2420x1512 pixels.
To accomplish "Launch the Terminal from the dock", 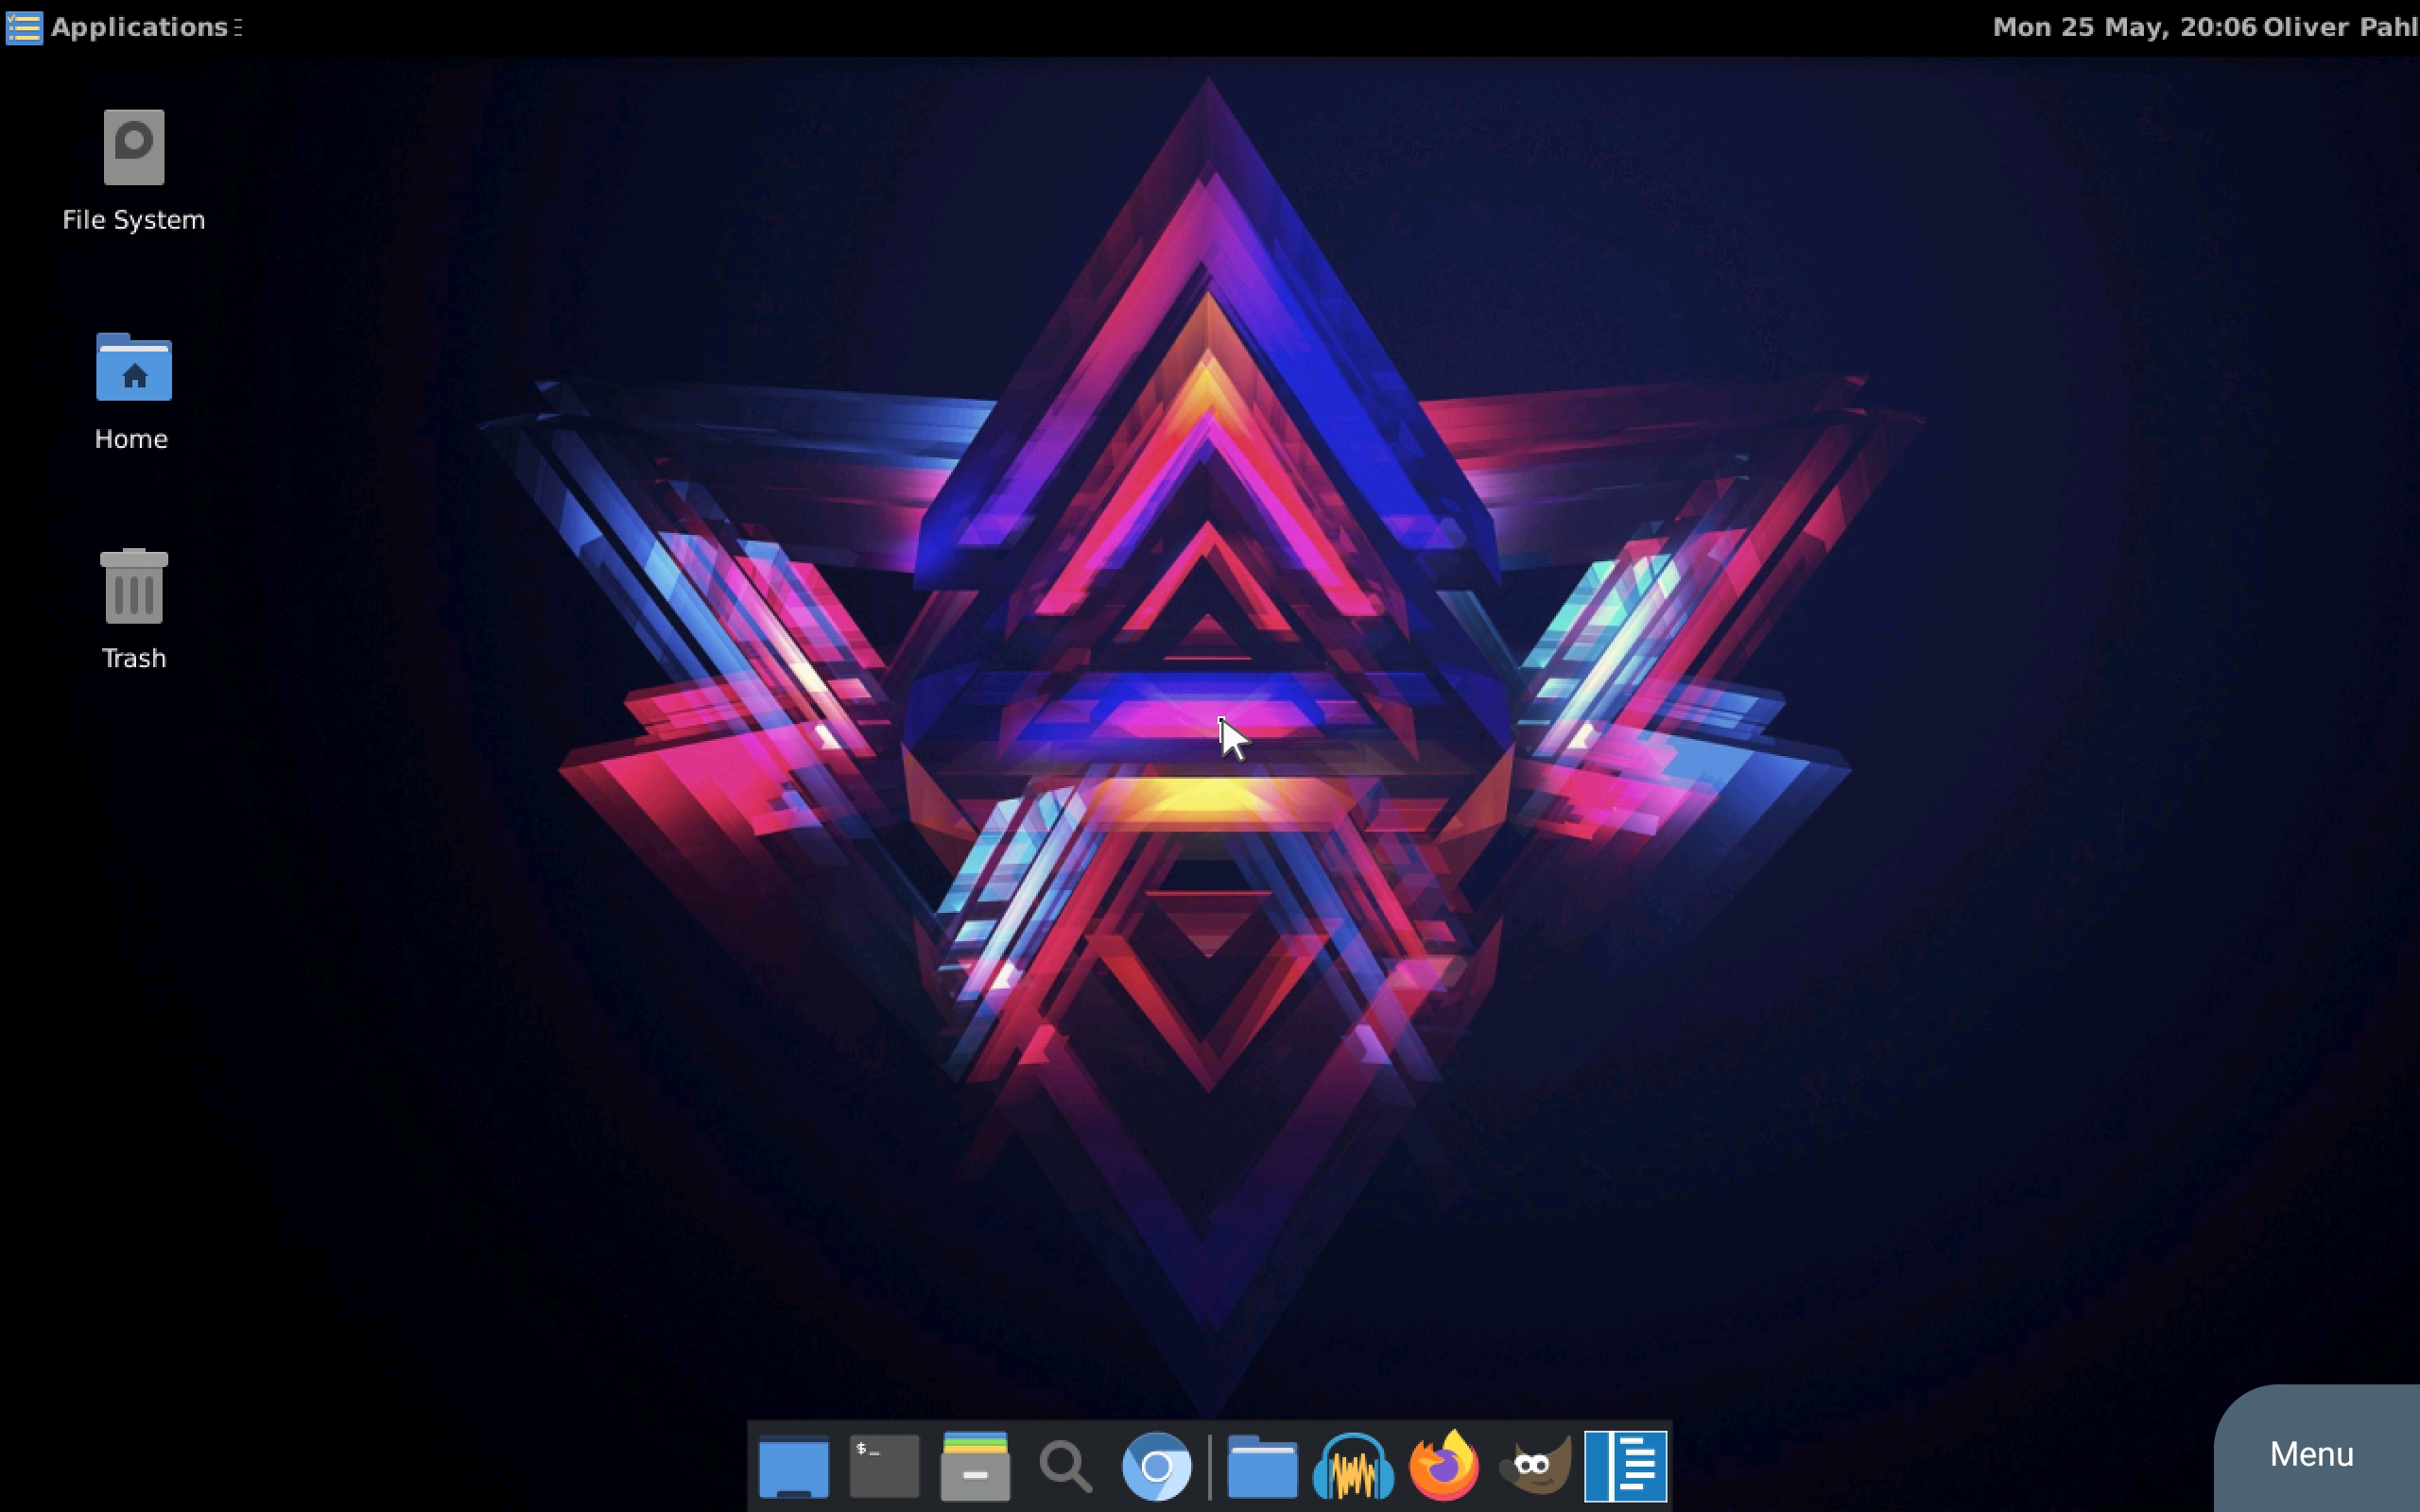I will 884,1466.
